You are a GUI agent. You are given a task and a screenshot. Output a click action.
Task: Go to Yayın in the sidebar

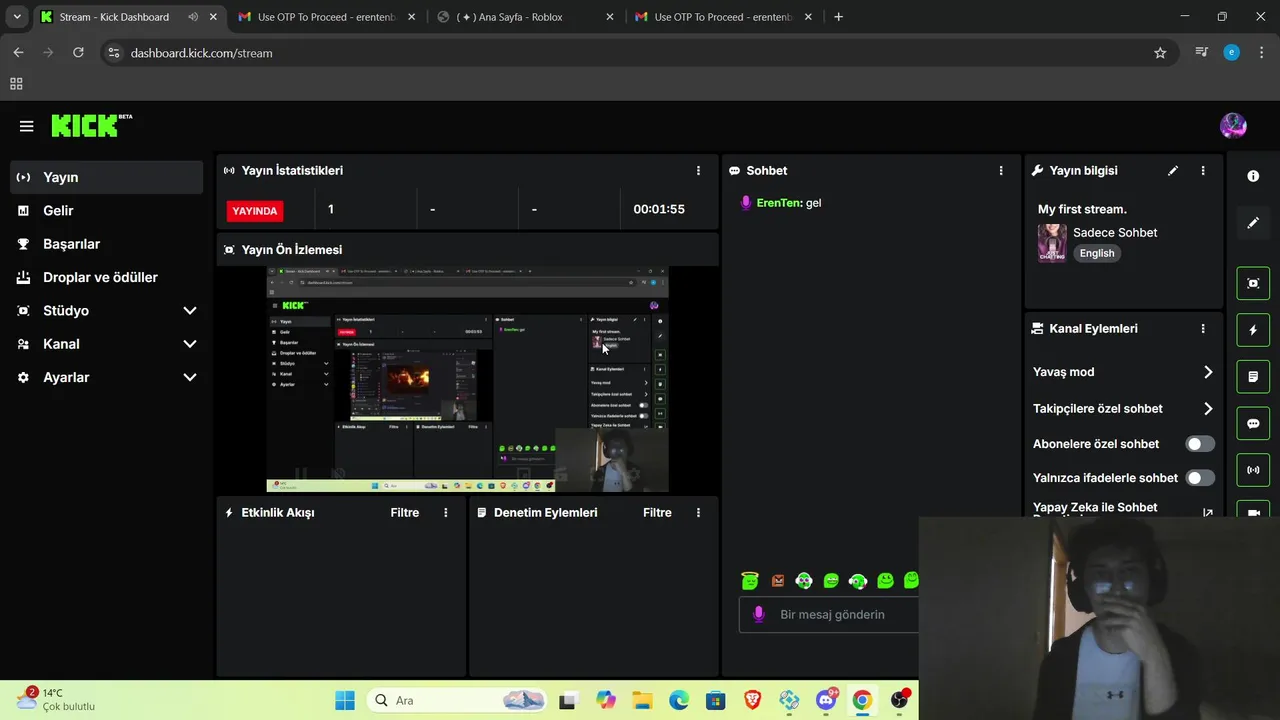tap(106, 177)
